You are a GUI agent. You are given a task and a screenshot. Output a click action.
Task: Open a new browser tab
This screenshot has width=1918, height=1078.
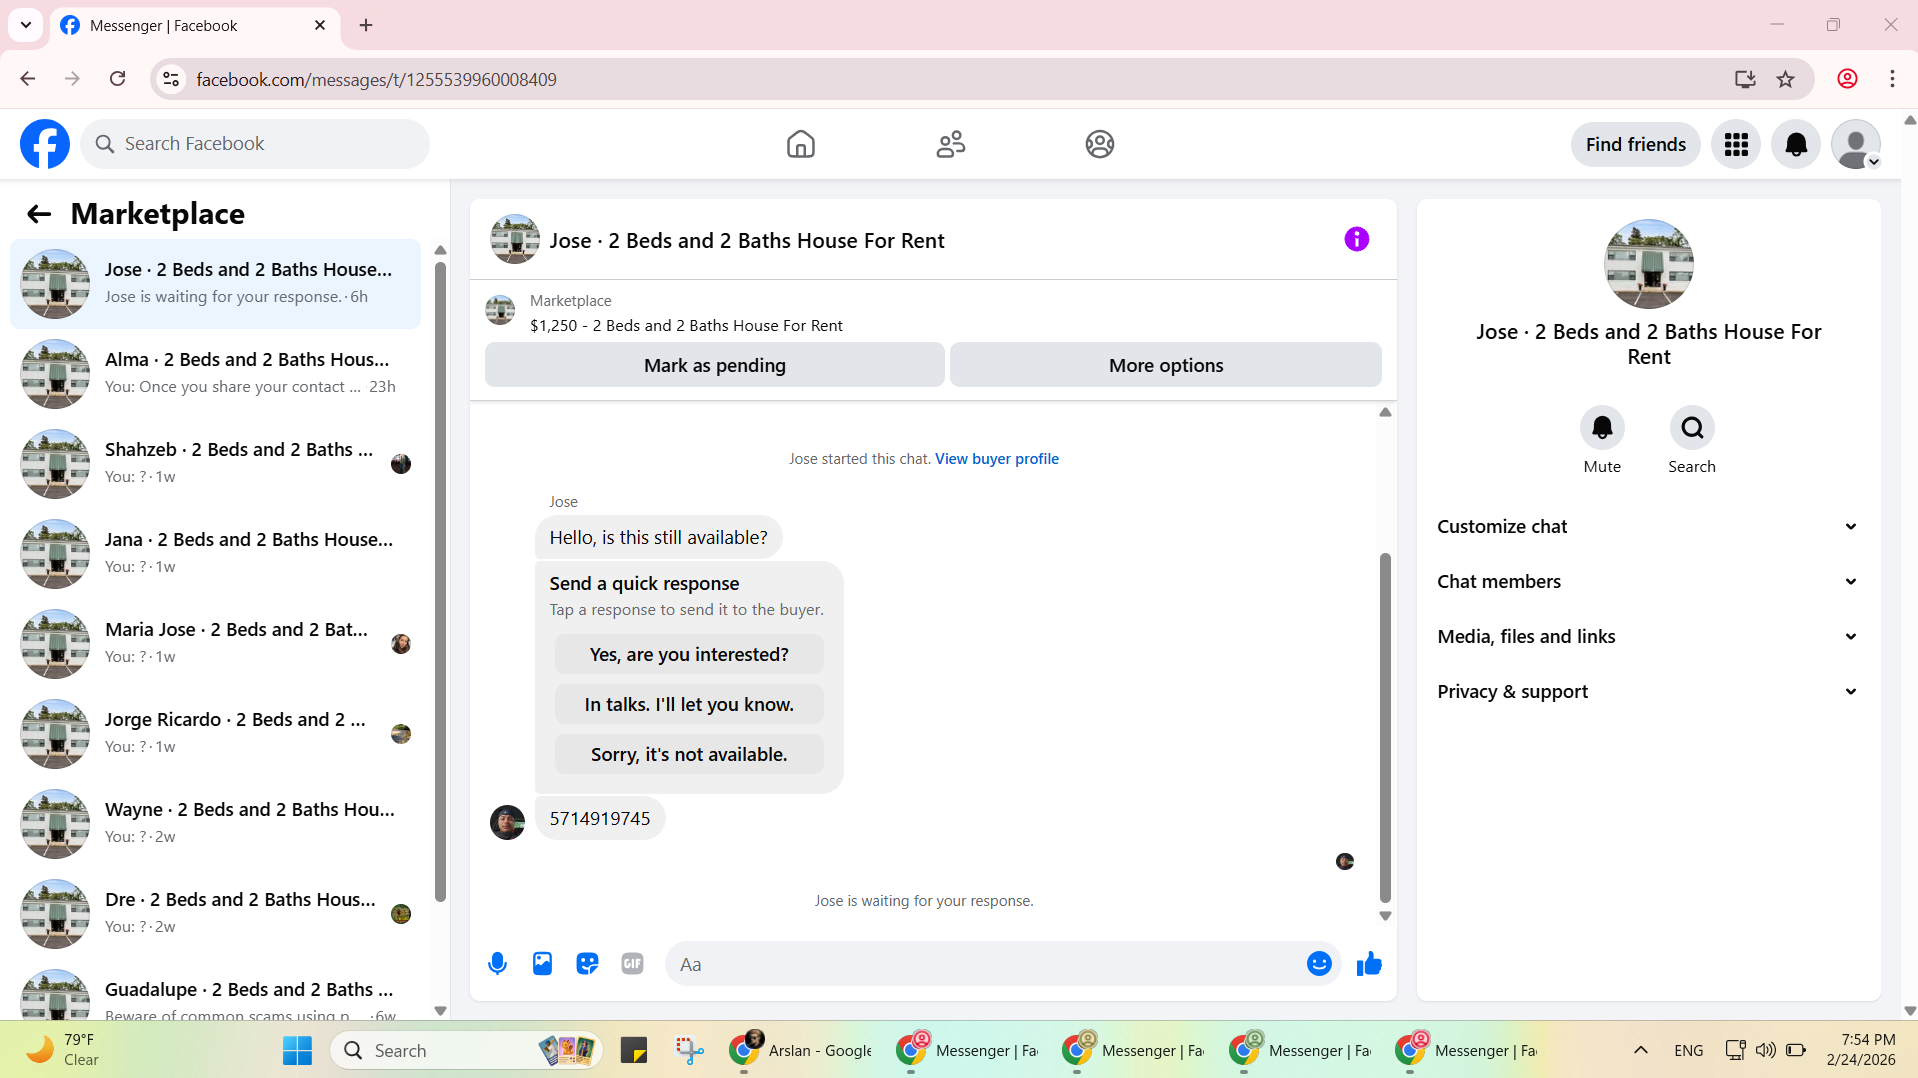tap(366, 25)
